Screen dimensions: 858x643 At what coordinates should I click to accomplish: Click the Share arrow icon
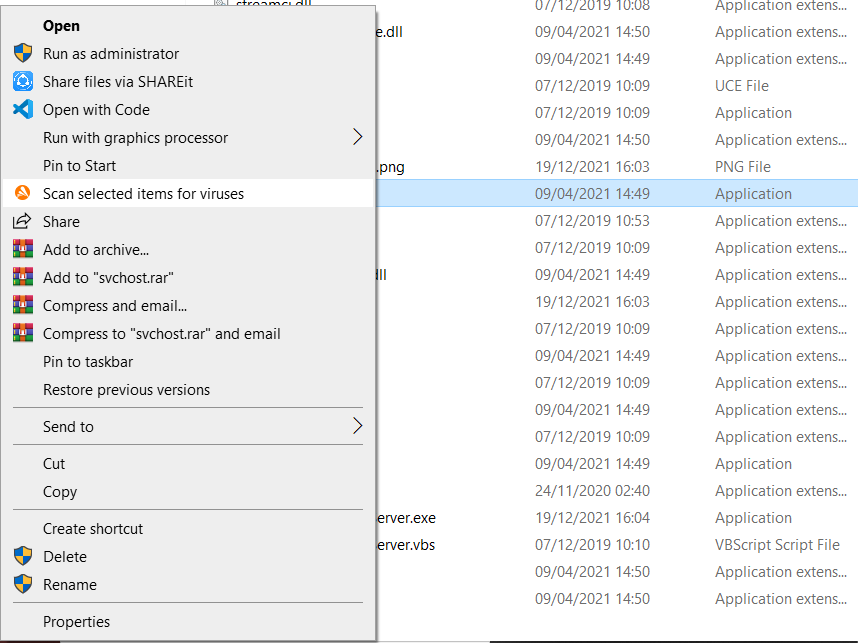[22, 222]
